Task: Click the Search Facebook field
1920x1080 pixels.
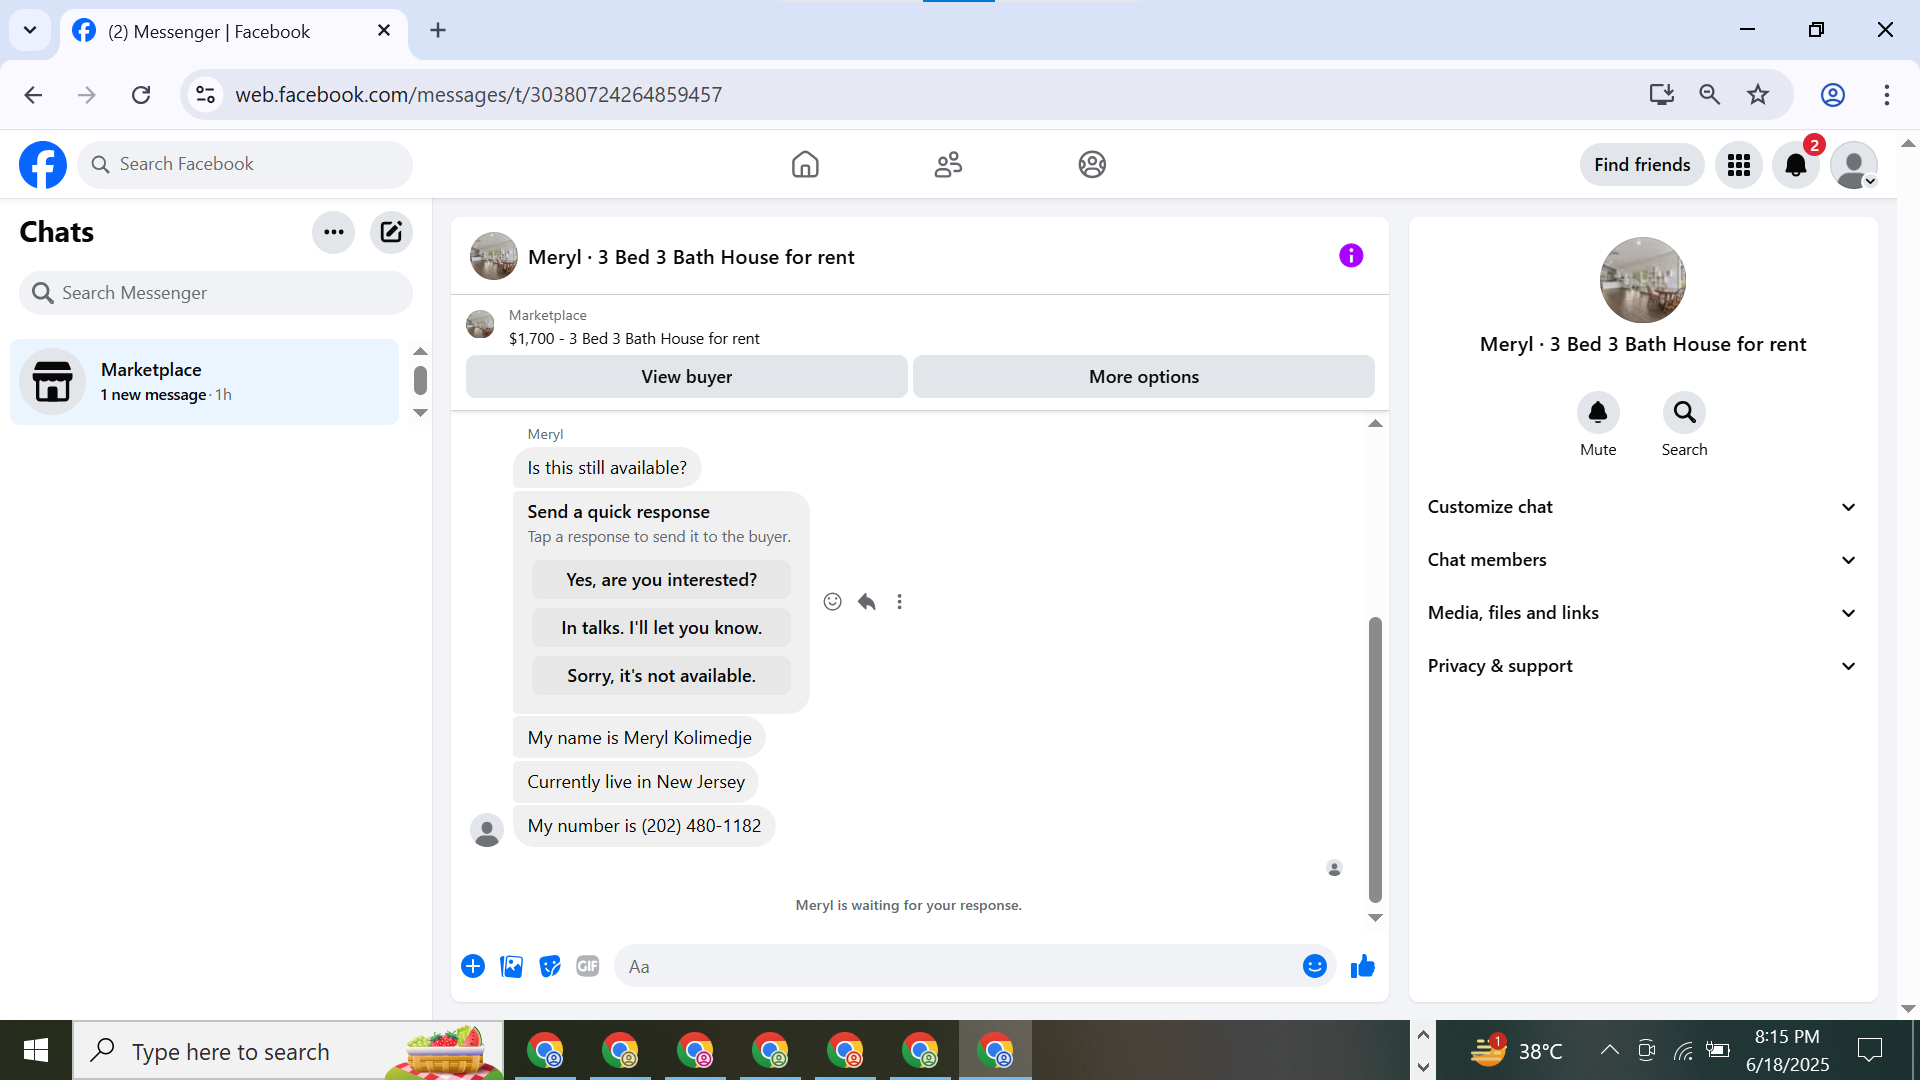Action: 245,164
